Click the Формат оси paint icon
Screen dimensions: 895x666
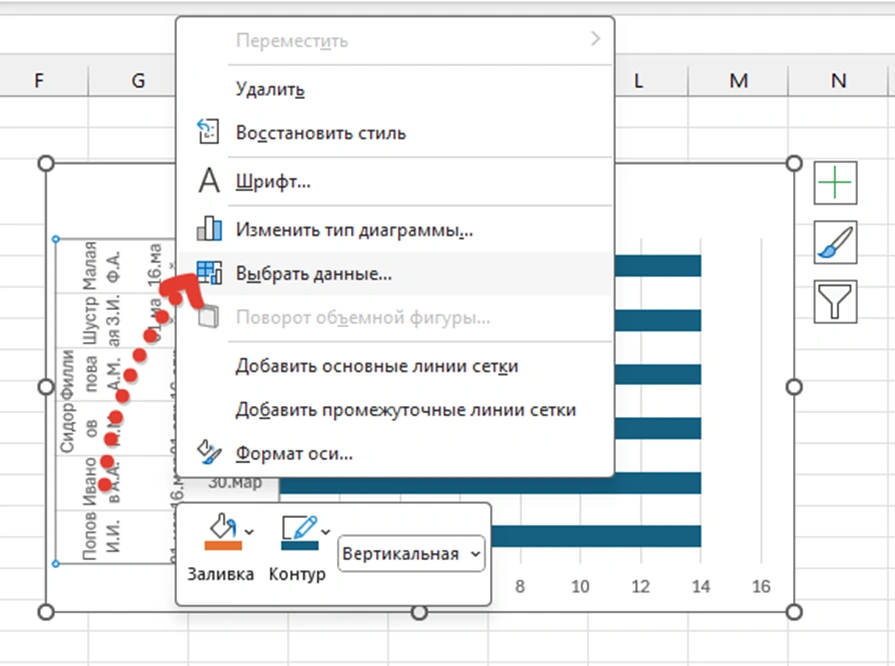(x=209, y=453)
